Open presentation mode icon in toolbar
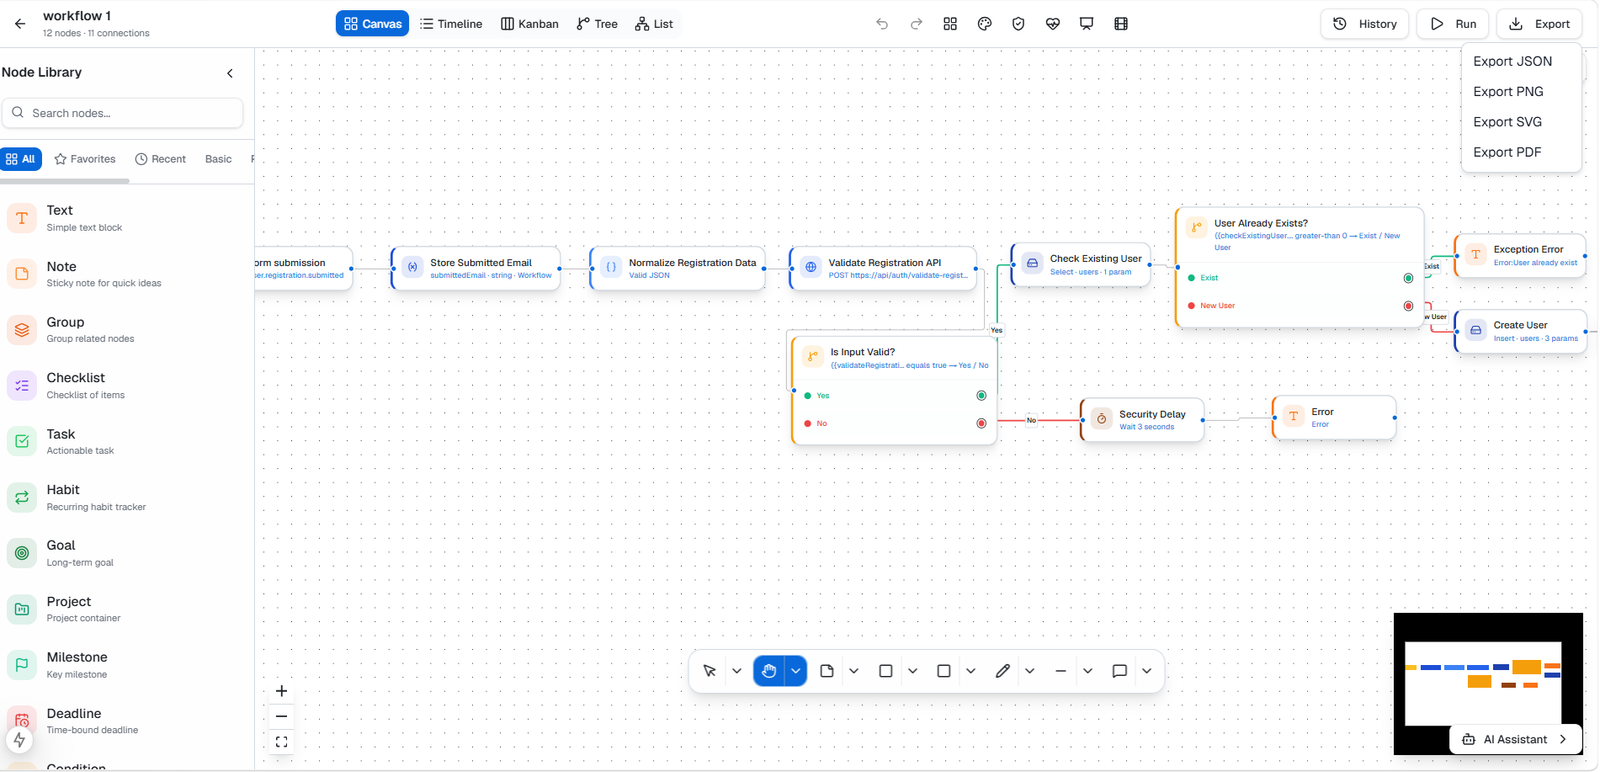 point(1086,24)
